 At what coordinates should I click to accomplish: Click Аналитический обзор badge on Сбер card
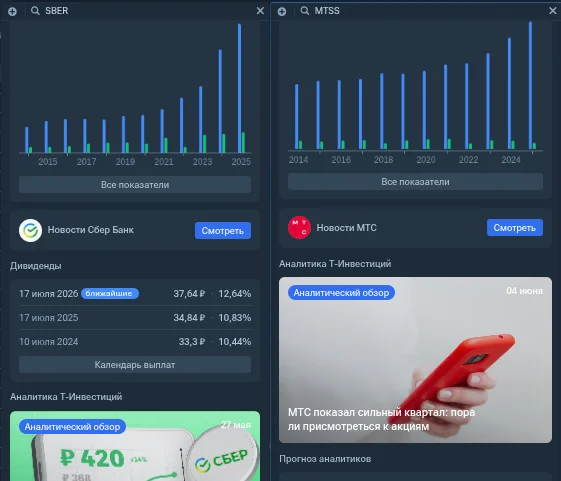pos(72,427)
